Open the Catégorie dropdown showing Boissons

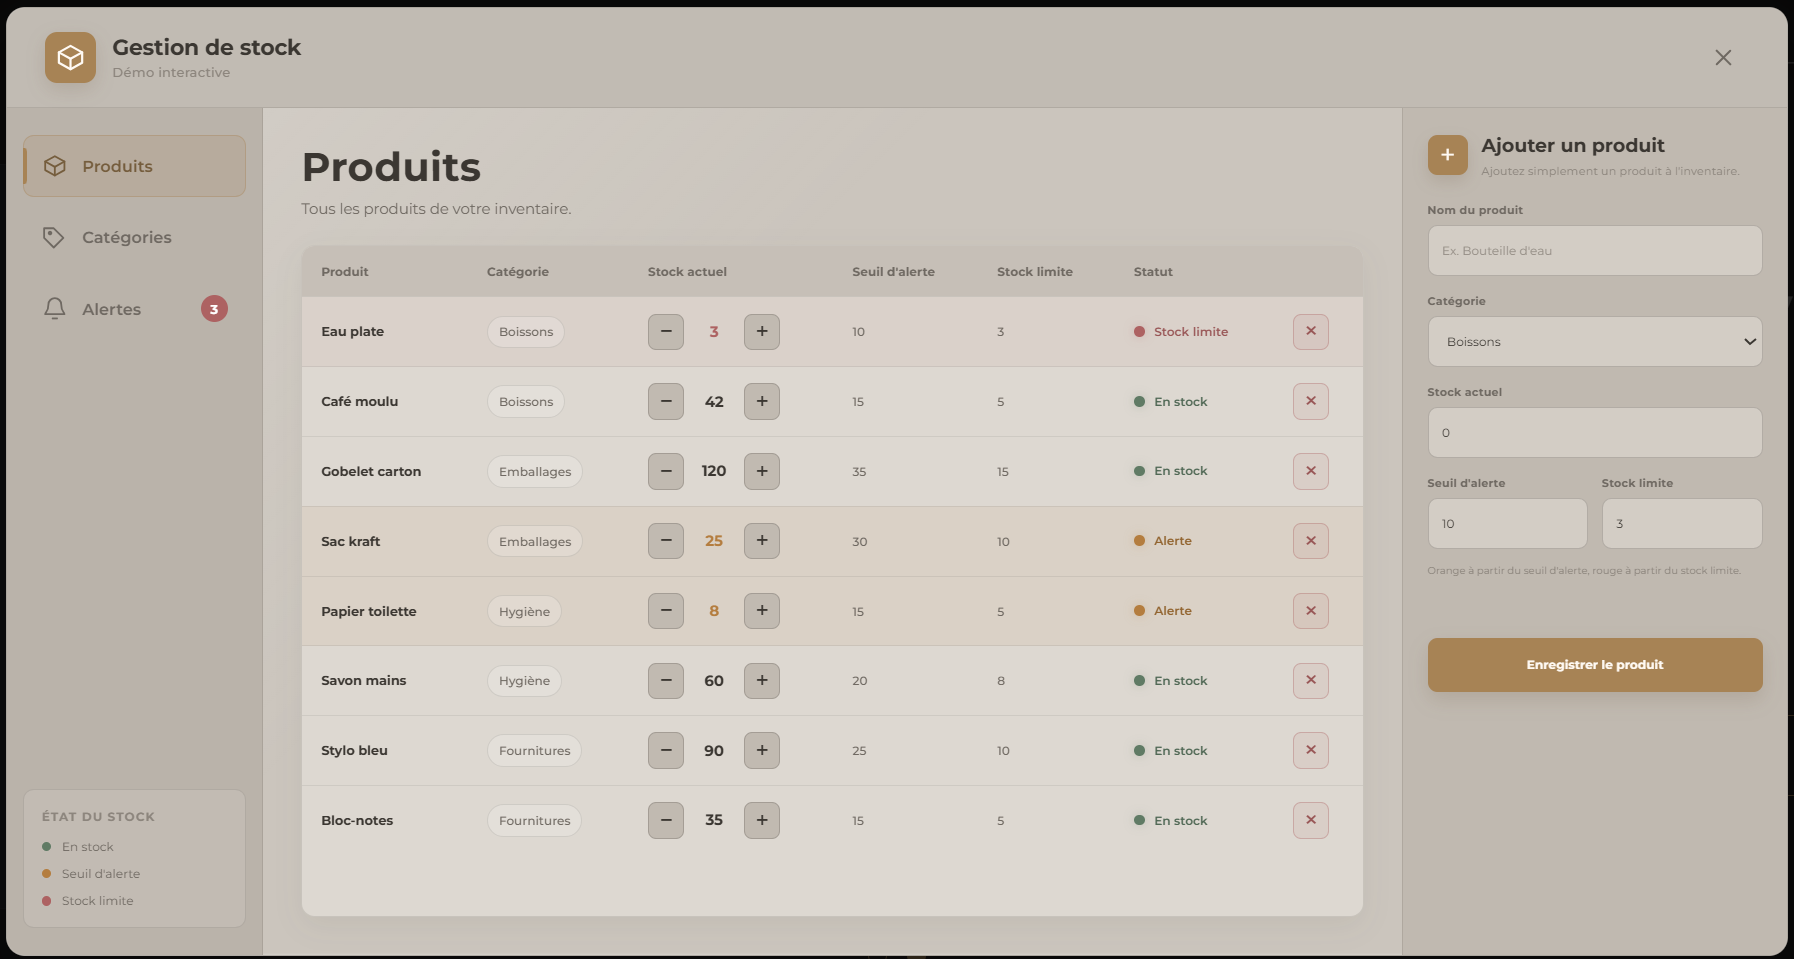coord(1594,342)
